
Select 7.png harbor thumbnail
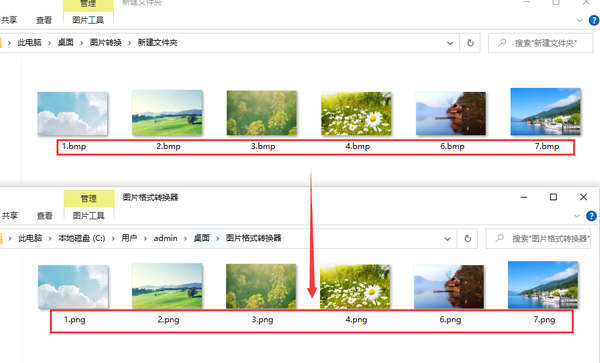pyautogui.click(x=543, y=285)
